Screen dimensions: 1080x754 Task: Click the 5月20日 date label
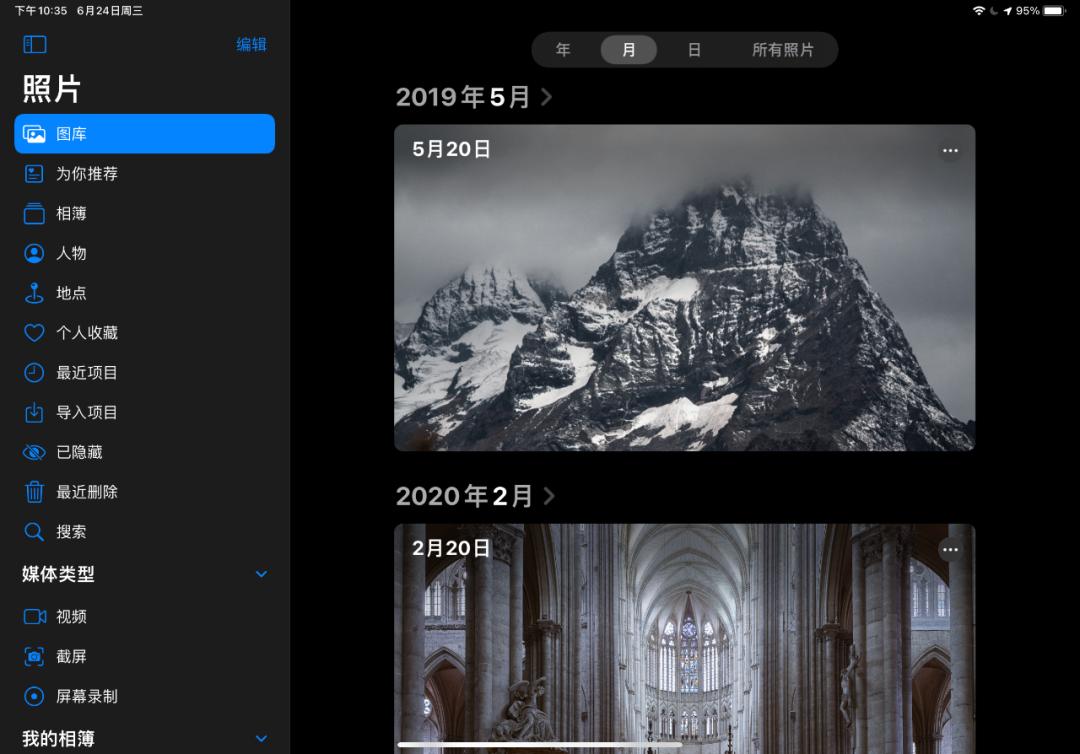coord(451,149)
